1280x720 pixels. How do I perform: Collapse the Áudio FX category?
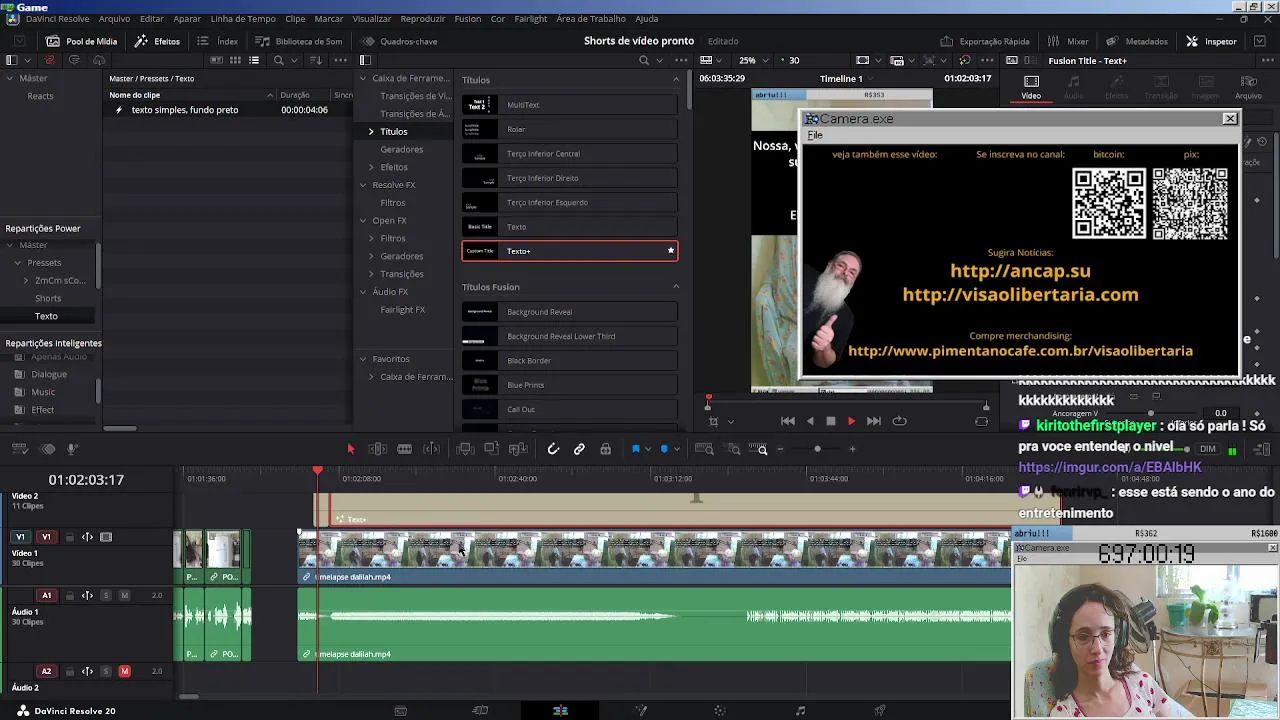coord(363,292)
